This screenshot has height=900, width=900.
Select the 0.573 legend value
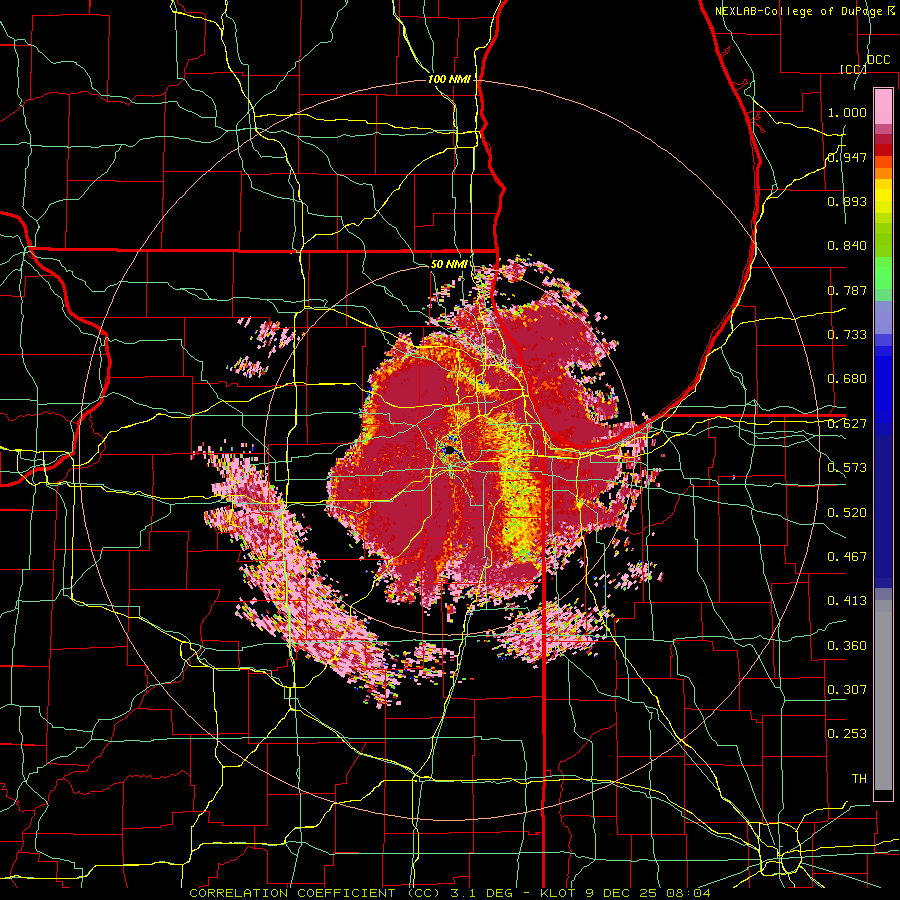coord(847,468)
